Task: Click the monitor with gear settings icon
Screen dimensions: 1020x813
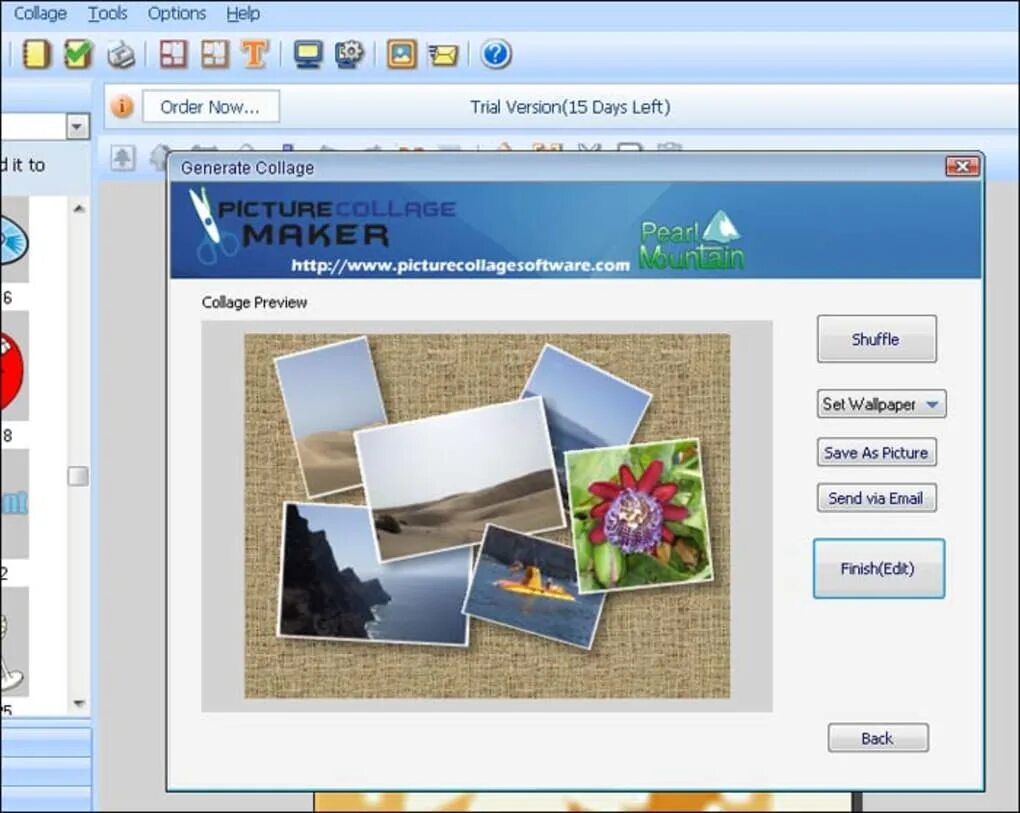Action: click(x=349, y=55)
